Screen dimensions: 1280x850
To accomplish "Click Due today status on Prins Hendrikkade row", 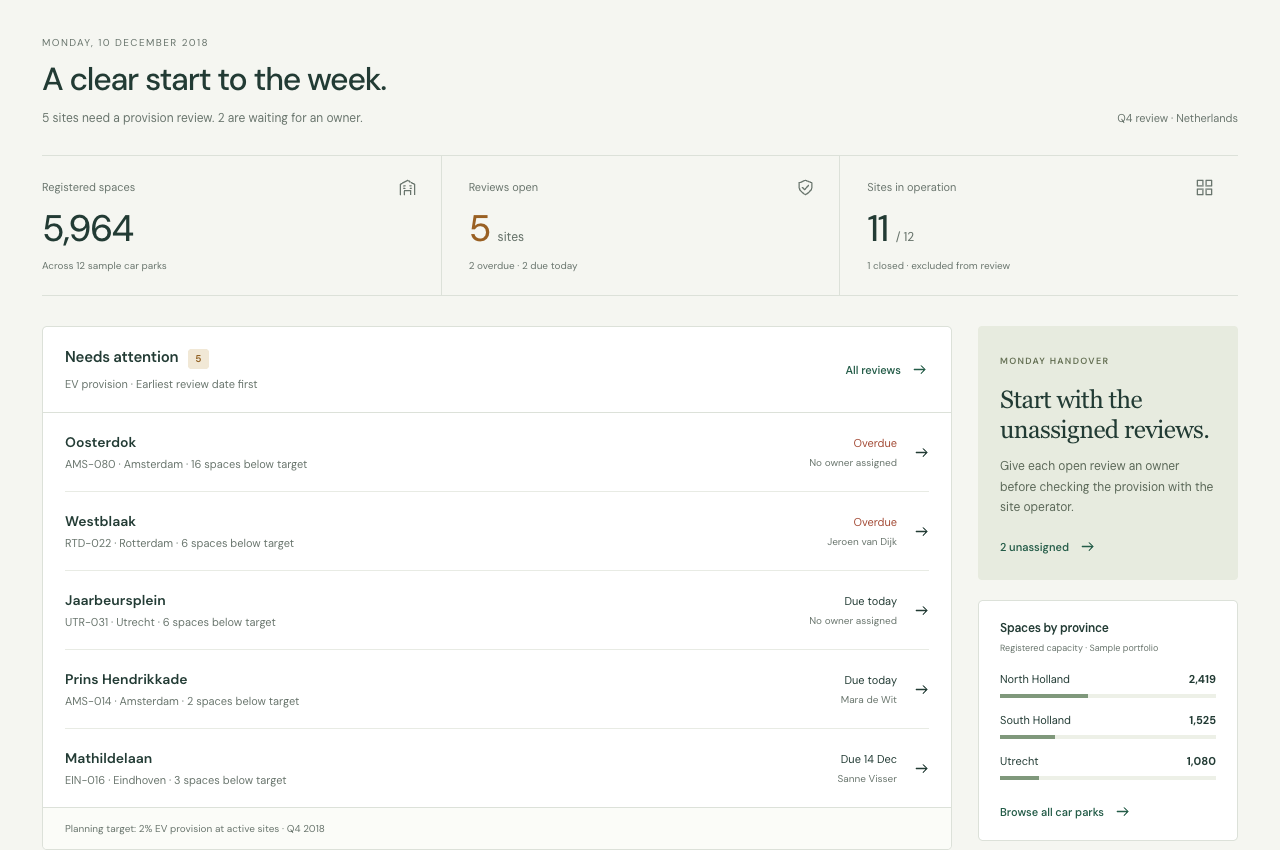I will (x=870, y=680).
